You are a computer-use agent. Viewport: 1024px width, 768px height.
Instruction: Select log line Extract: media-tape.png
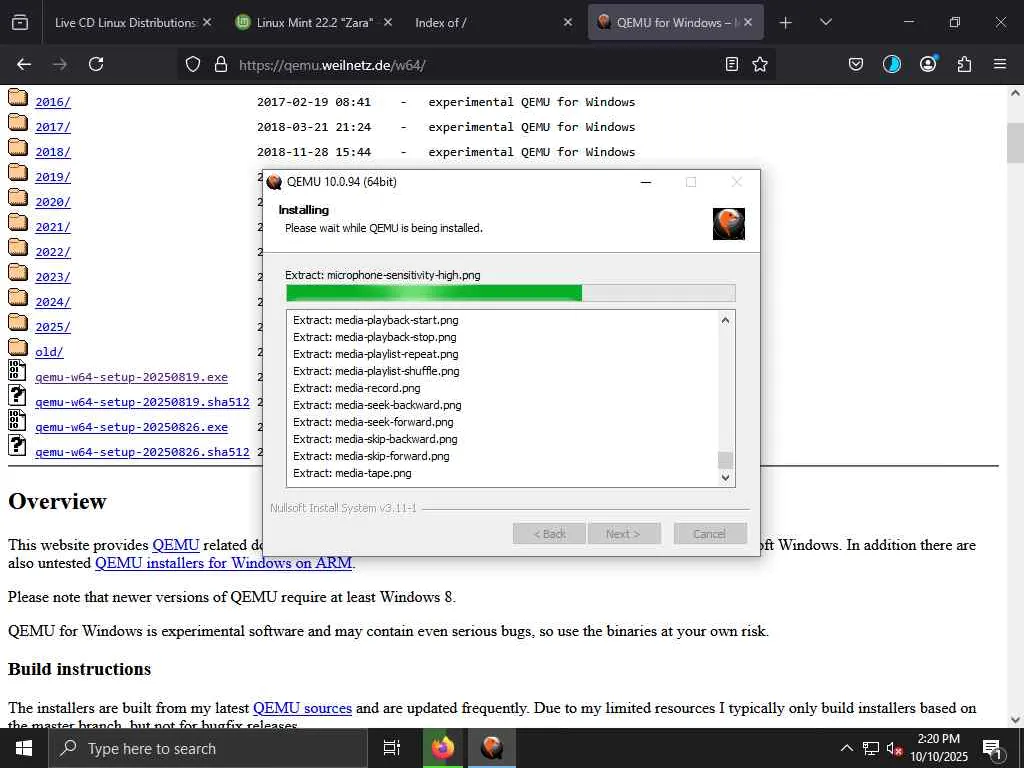[352, 473]
